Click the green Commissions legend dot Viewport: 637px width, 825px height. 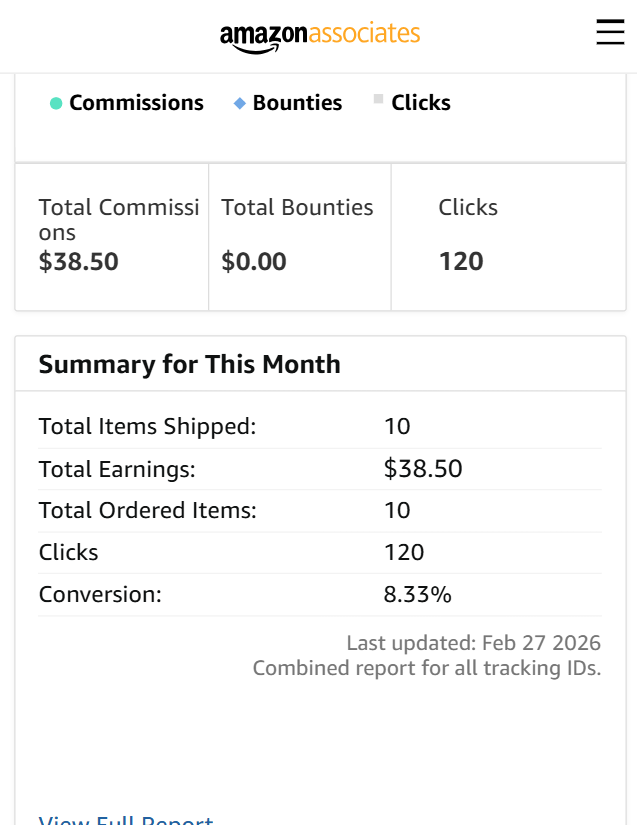point(56,103)
